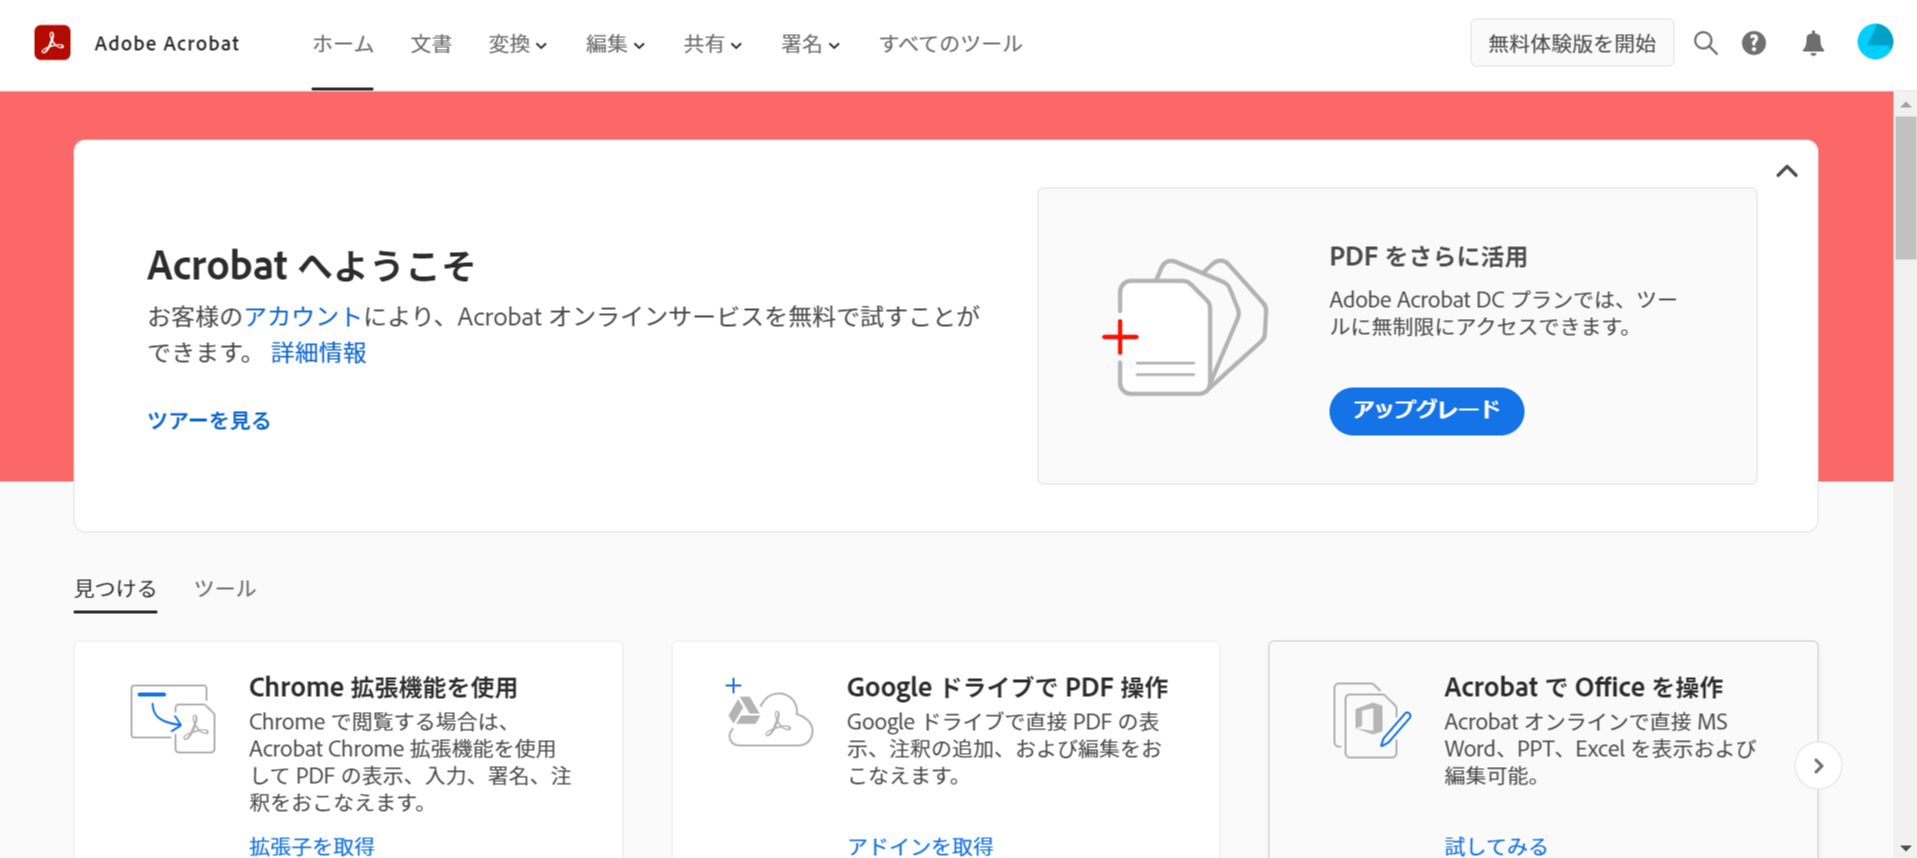Collapse the welcome banner with chevron
Image resolution: width=1917 pixels, height=858 pixels.
1787,172
